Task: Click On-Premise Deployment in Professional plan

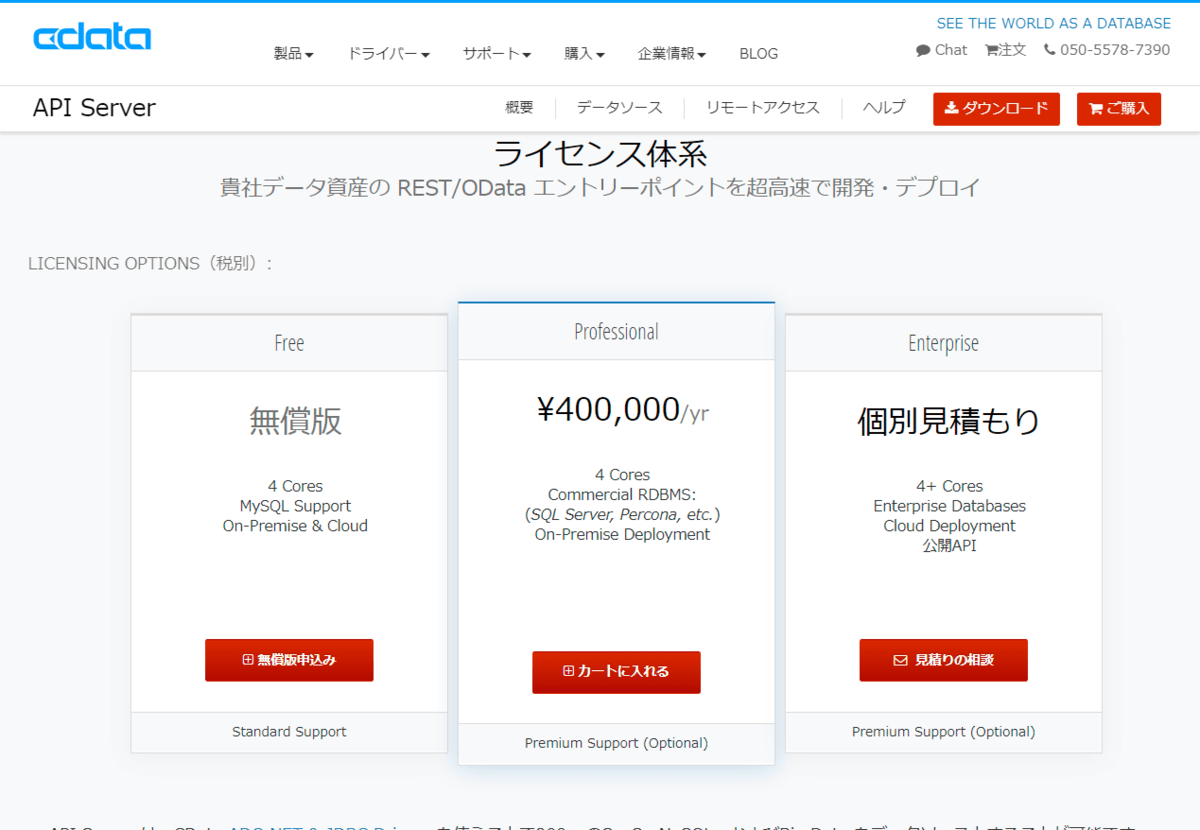Action: pyautogui.click(x=622, y=534)
